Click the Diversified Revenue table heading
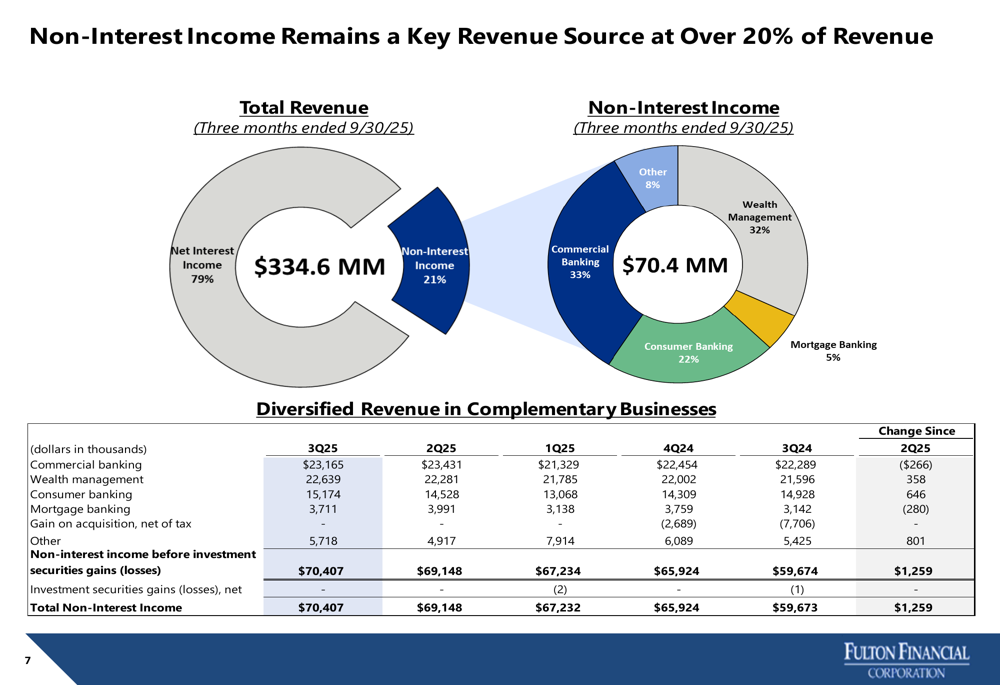 click(486, 408)
